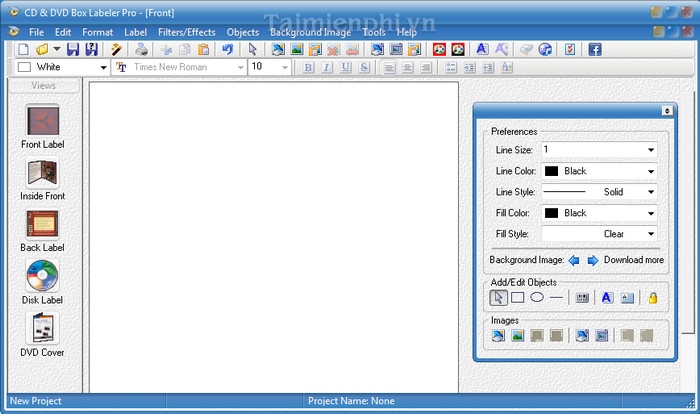This screenshot has height=414, width=700.
Task: Expand the Line Size dropdown
Action: (x=651, y=150)
